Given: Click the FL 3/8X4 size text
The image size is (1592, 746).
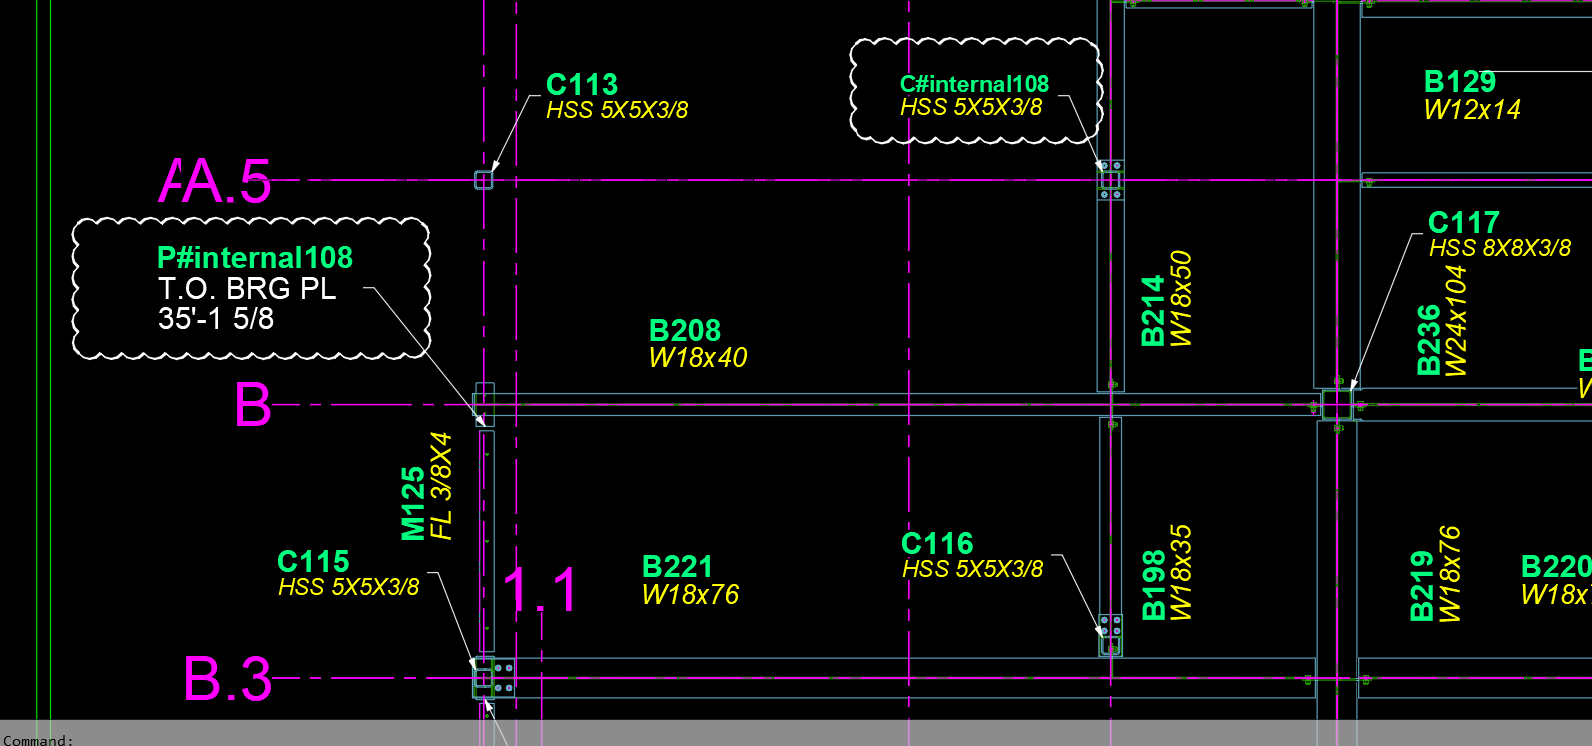Looking at the screenshot, I should click(441, 486).
